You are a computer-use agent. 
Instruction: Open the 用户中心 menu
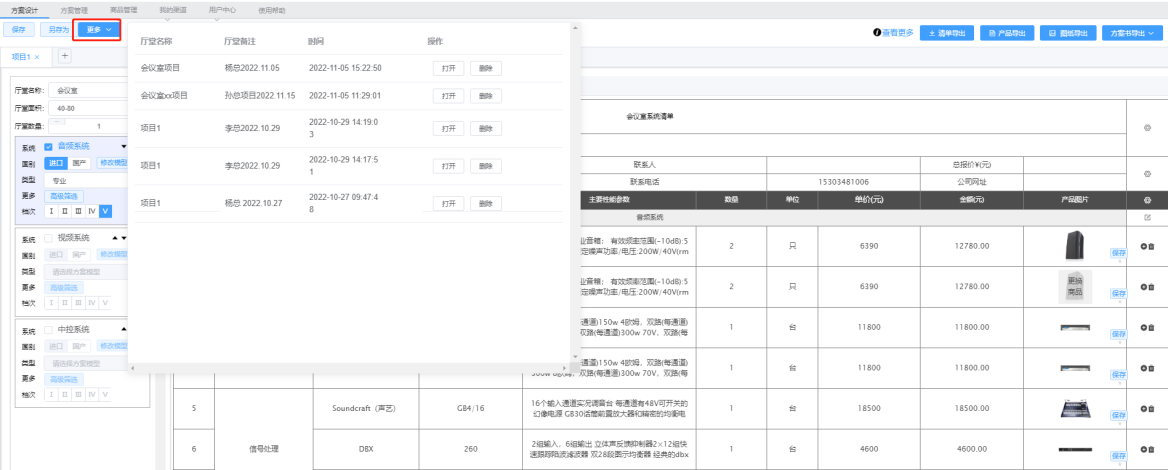pyautogui.click(x=222, y=10)
